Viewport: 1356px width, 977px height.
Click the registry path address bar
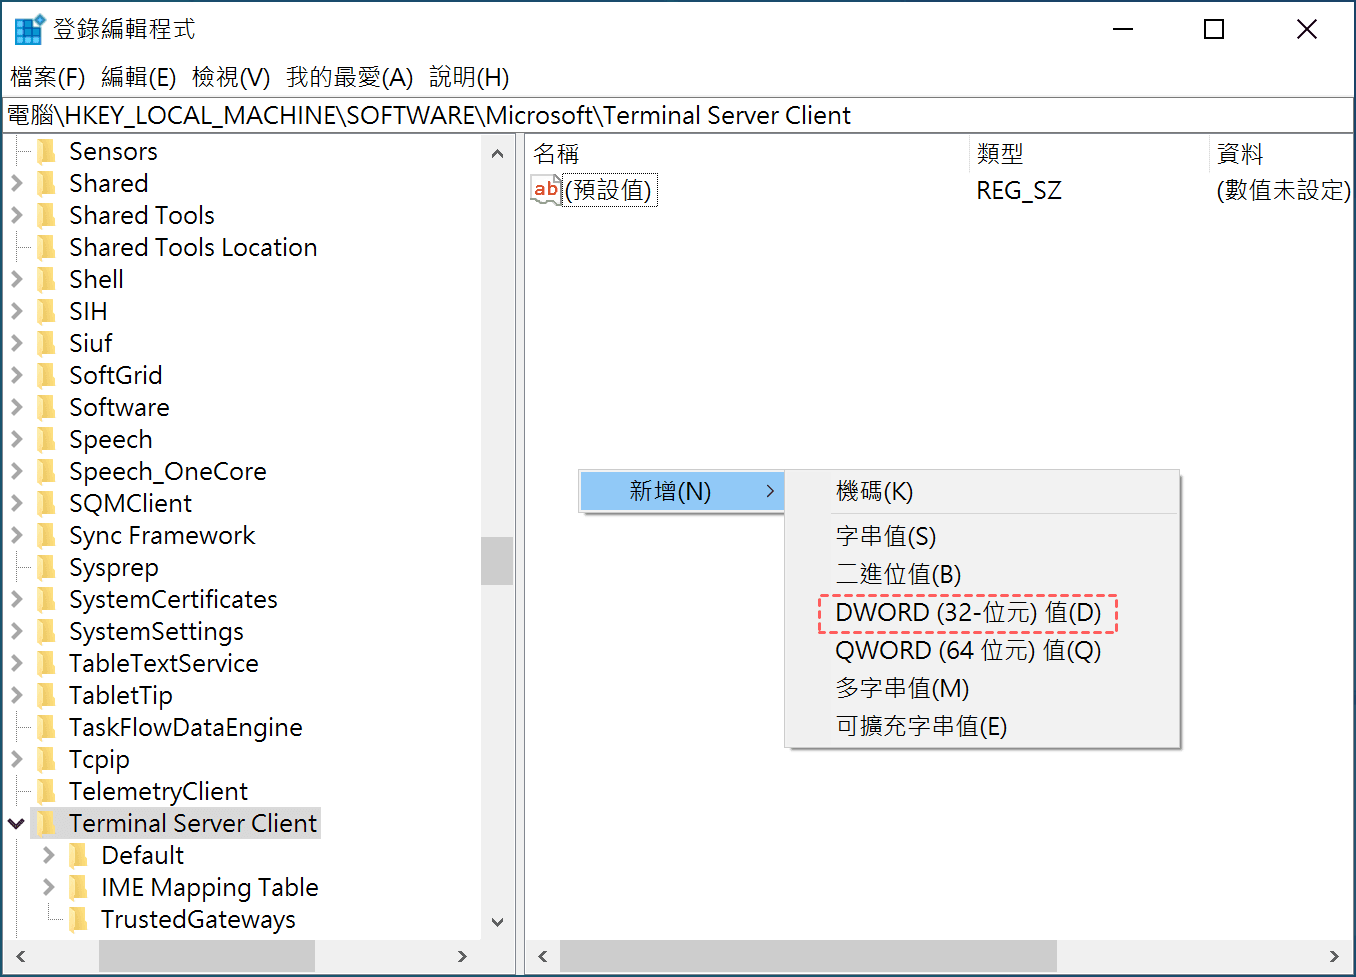pos(678,116)
